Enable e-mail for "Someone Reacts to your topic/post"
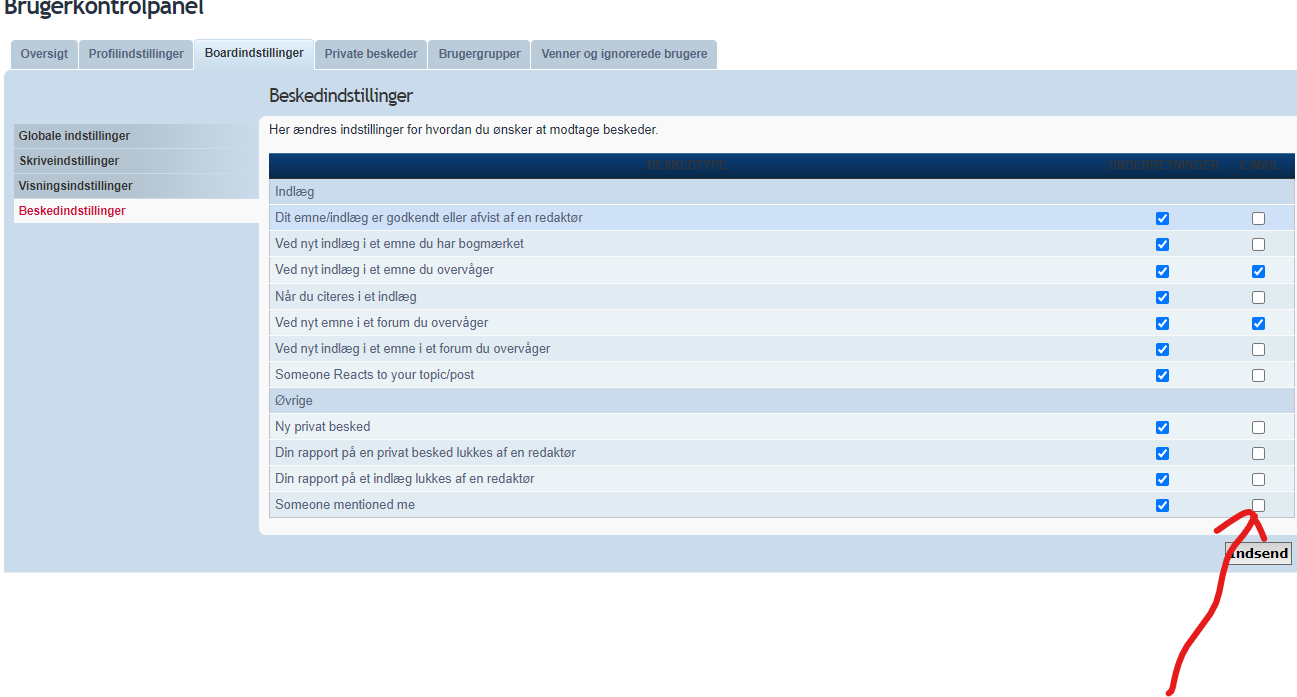Screen dimensions: 1297x697 tap(1258, 375)
